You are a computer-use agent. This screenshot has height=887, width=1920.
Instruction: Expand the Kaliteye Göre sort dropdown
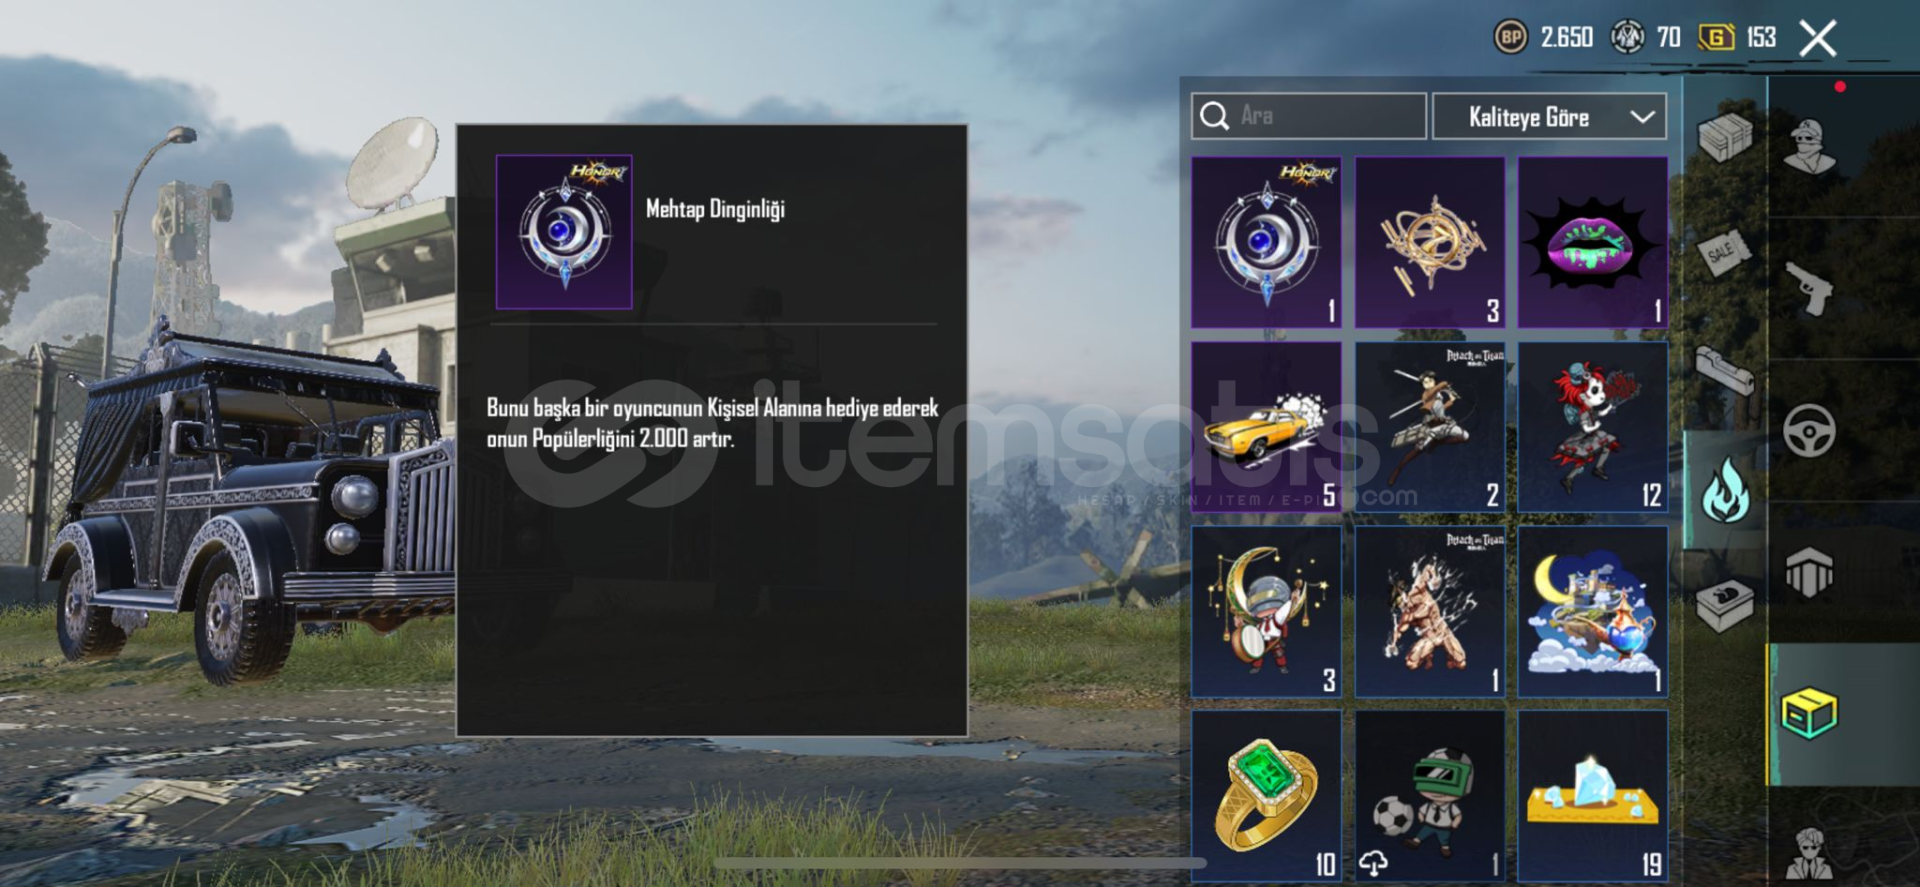tap(1549, 117)
